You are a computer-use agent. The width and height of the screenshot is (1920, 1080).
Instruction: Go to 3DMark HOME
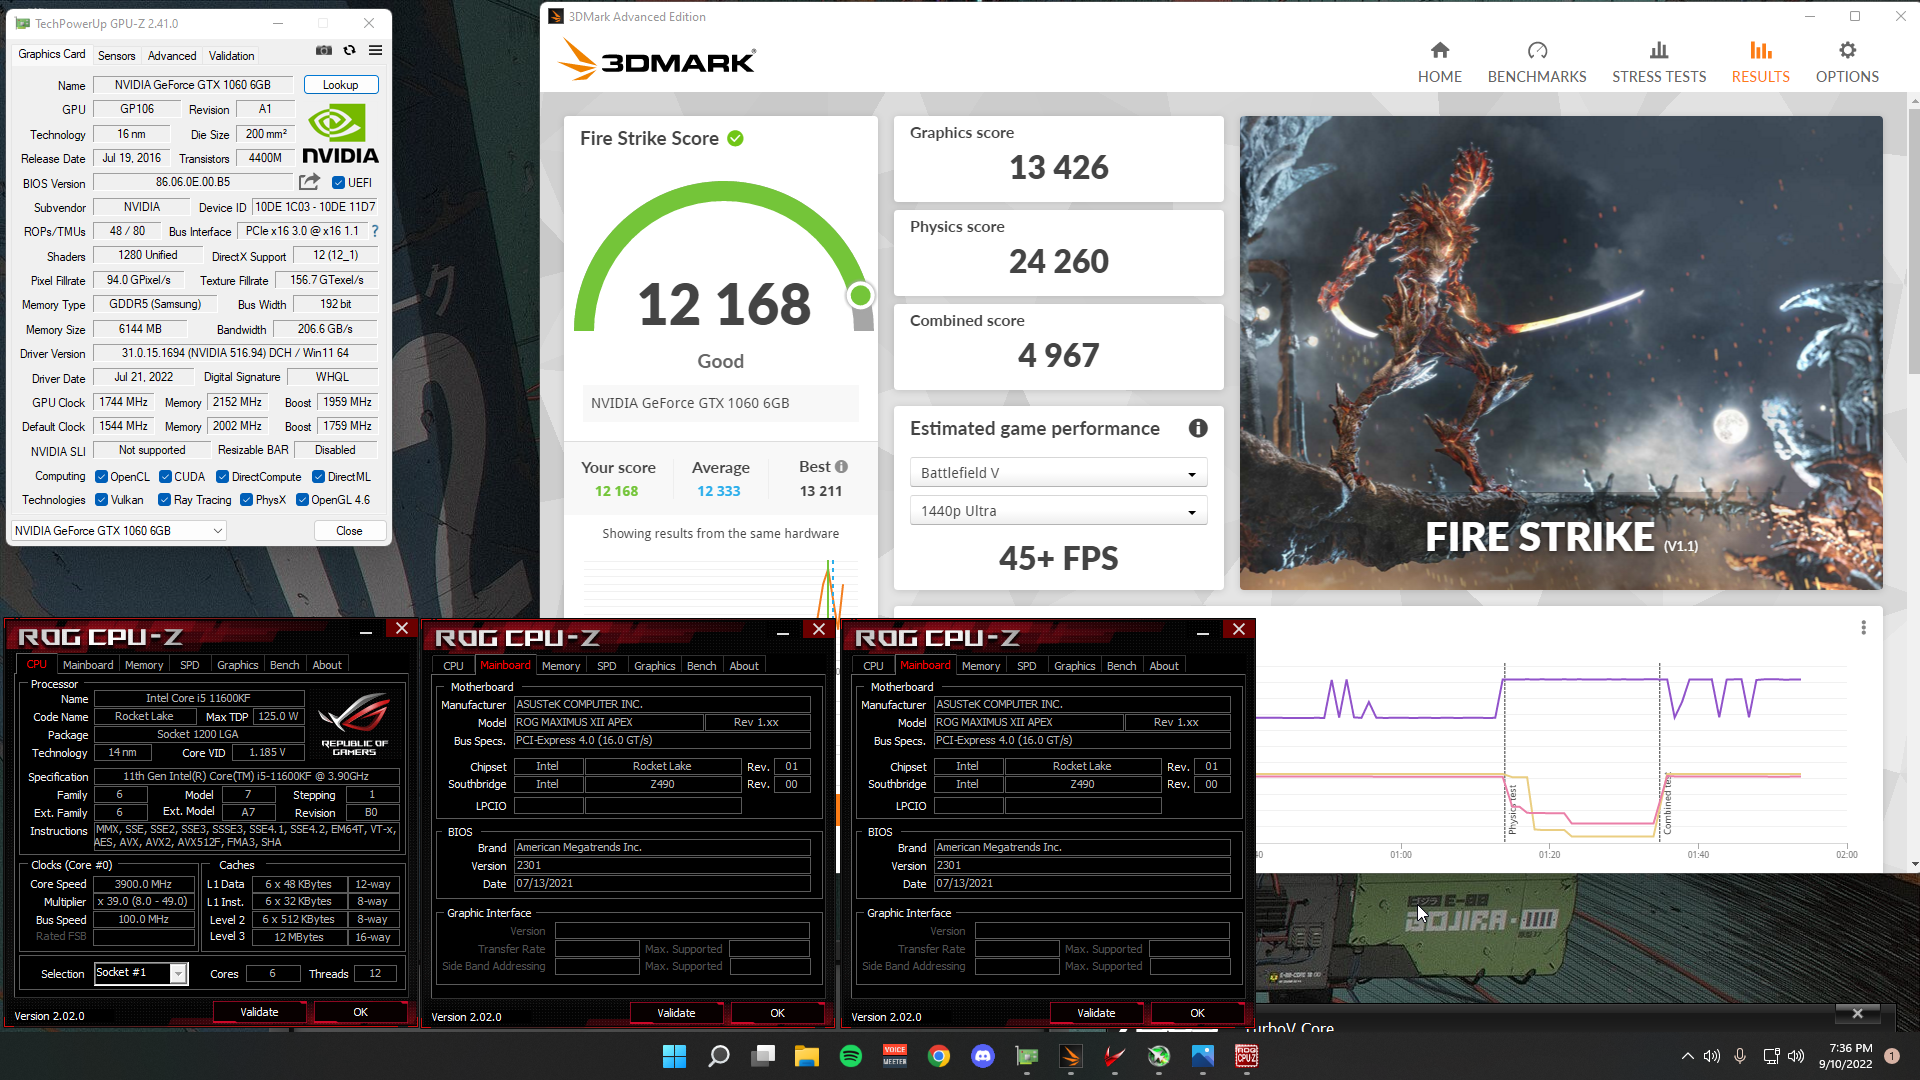click(1440, 62)
